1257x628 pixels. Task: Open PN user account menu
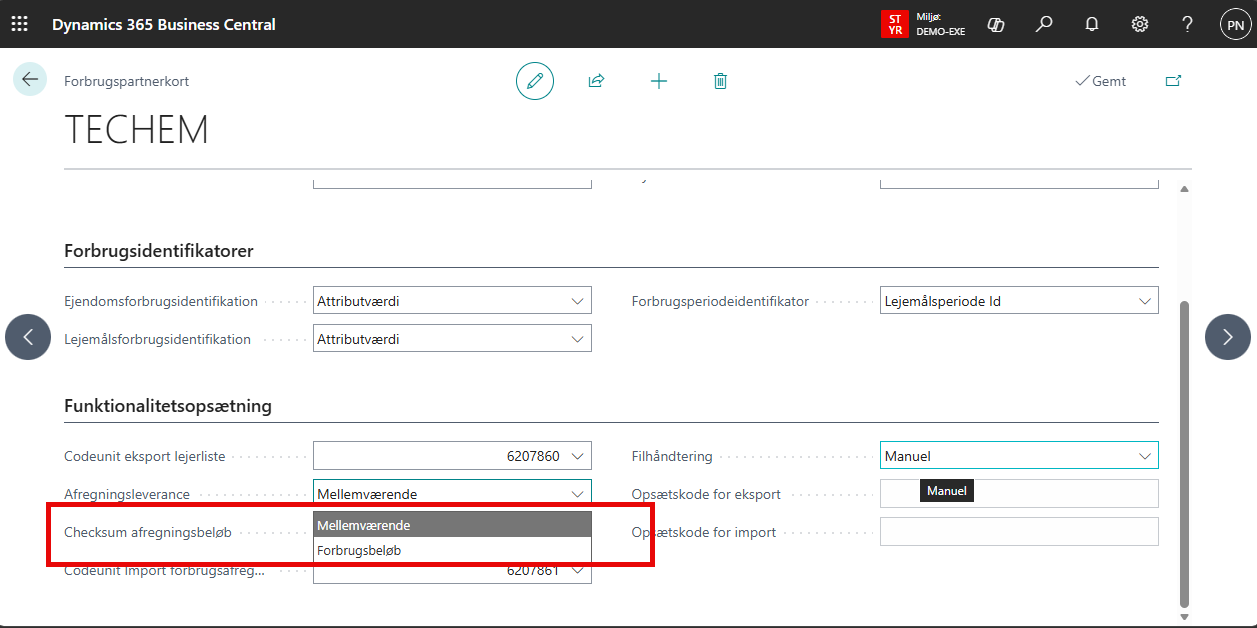pos(1235,24)
